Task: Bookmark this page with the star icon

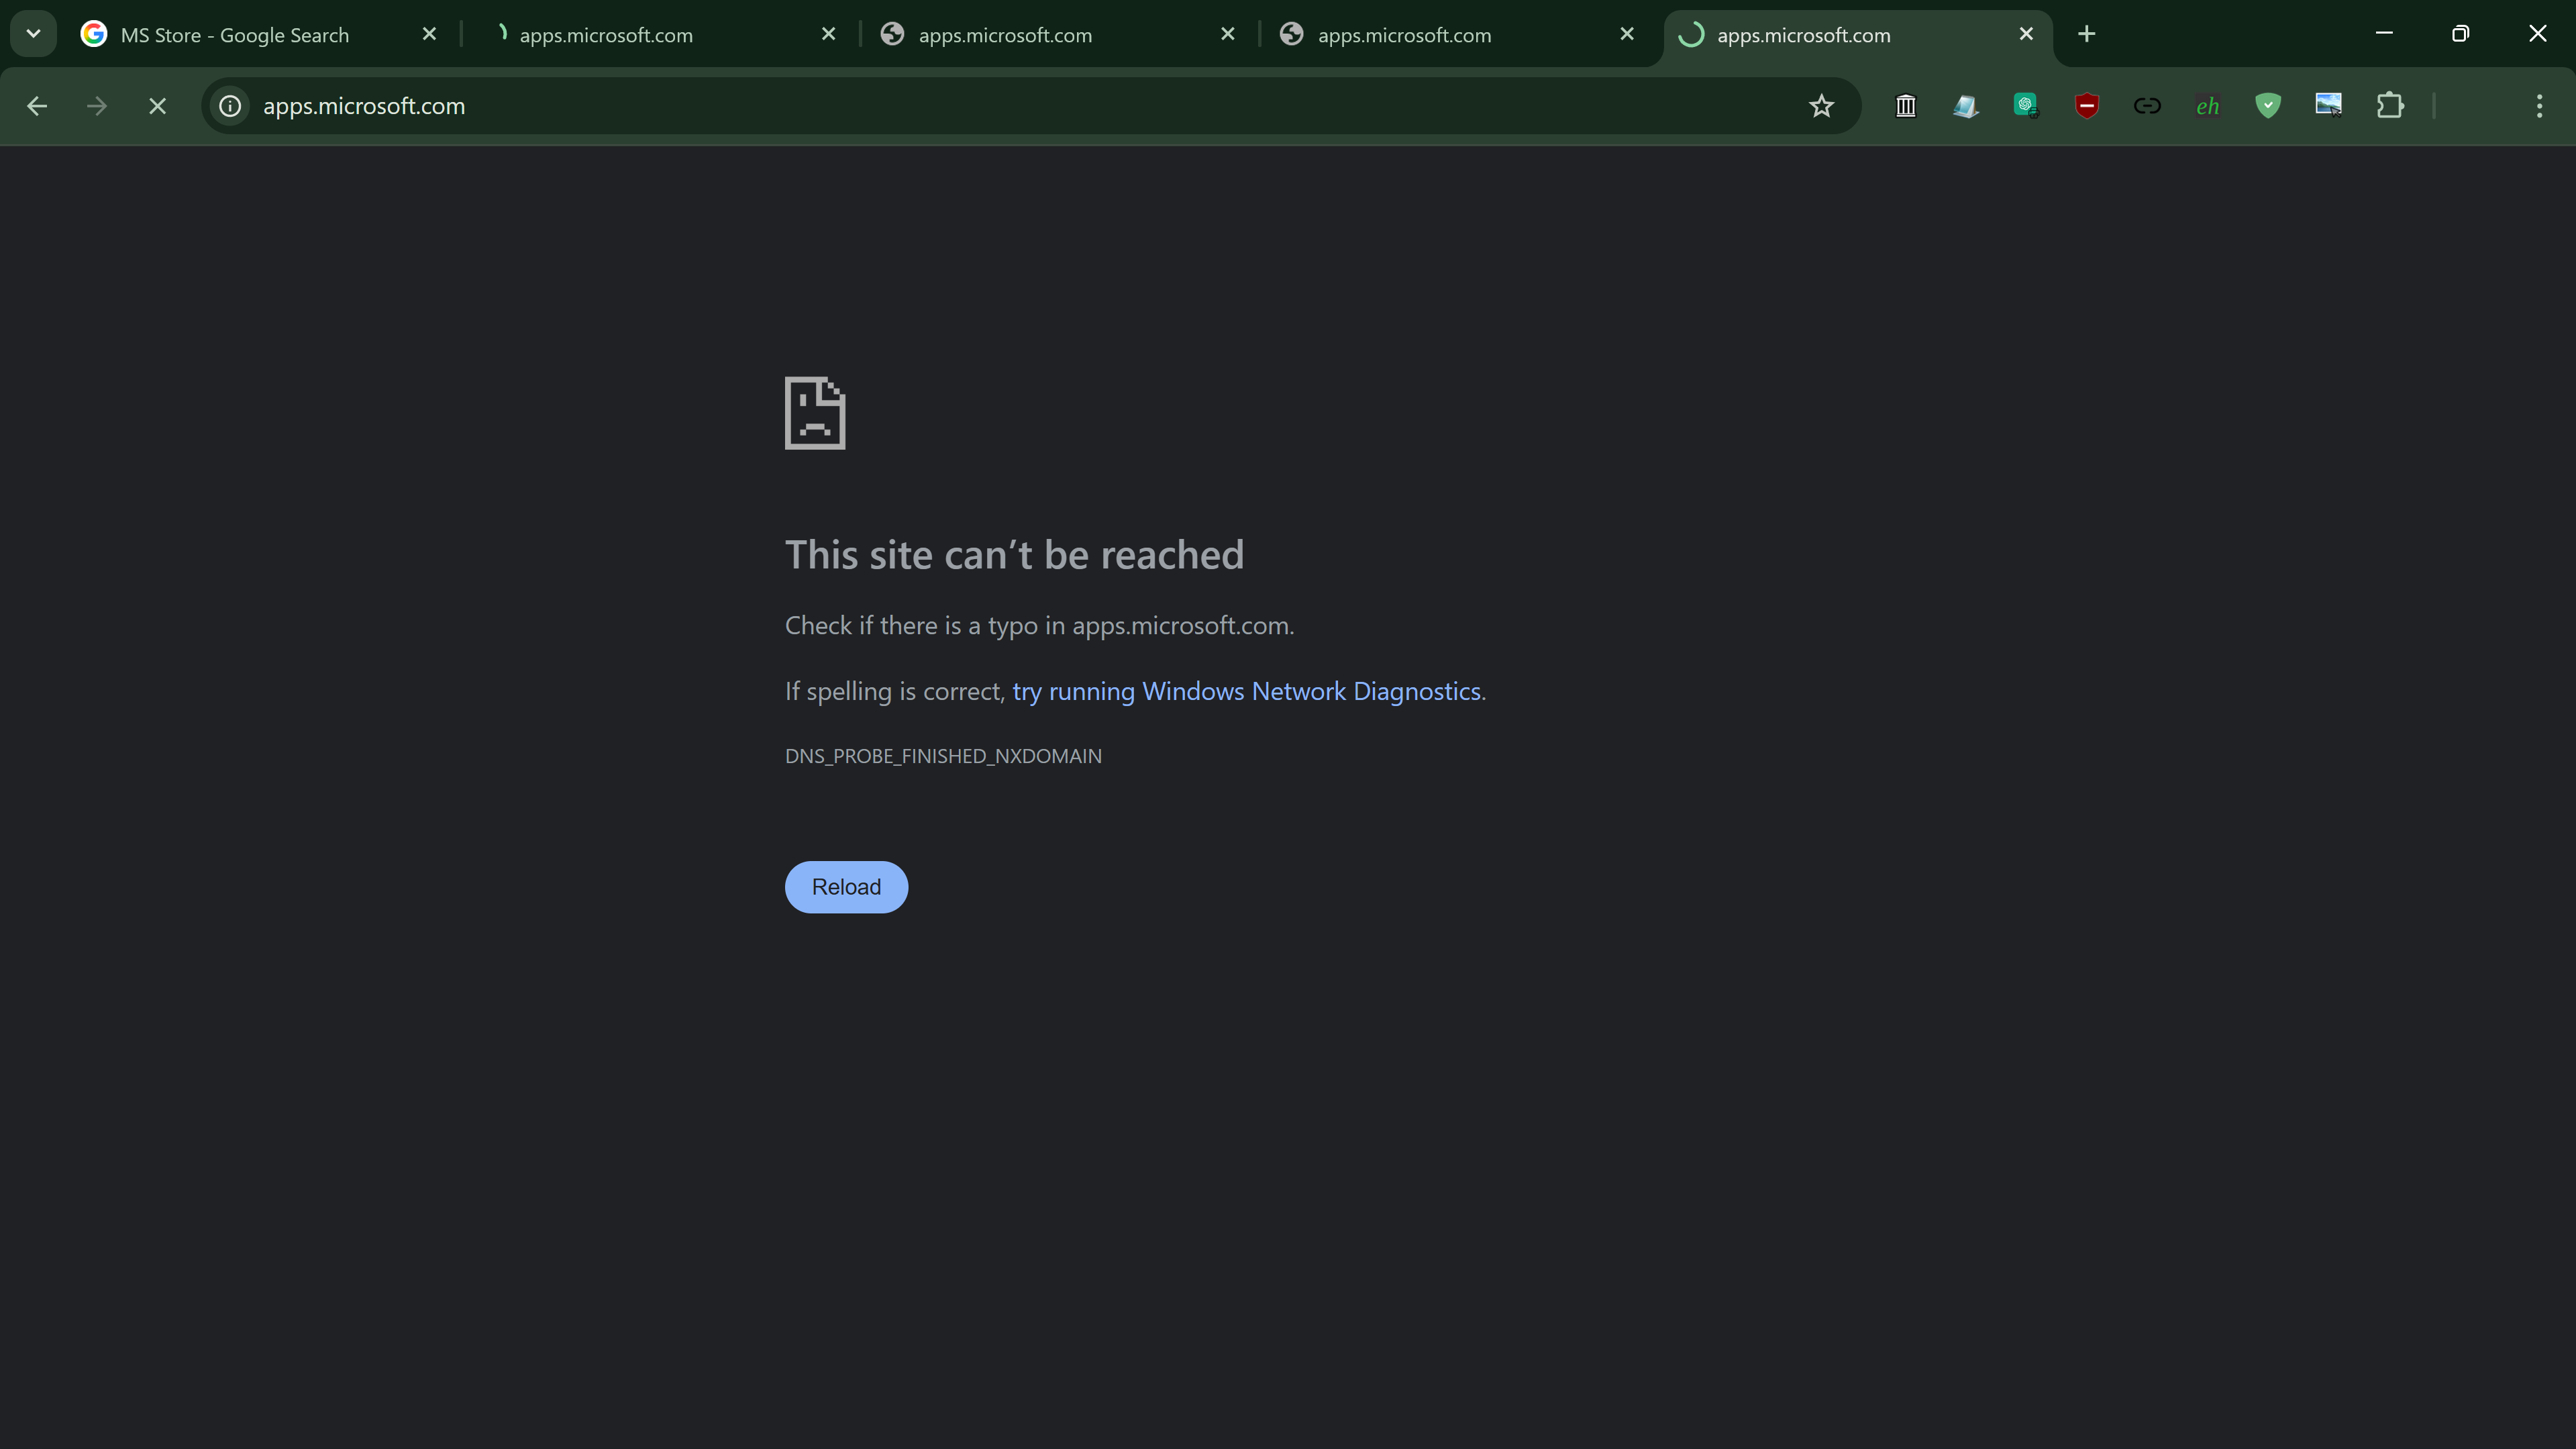Action: click(x=1821, y=106)
